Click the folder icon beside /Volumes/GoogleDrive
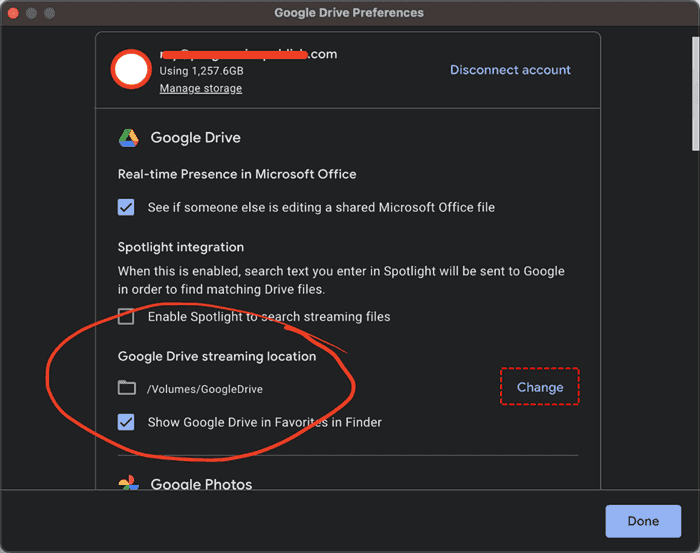The width and height of the screenshot is (700, 553). [x=126, y=388]
